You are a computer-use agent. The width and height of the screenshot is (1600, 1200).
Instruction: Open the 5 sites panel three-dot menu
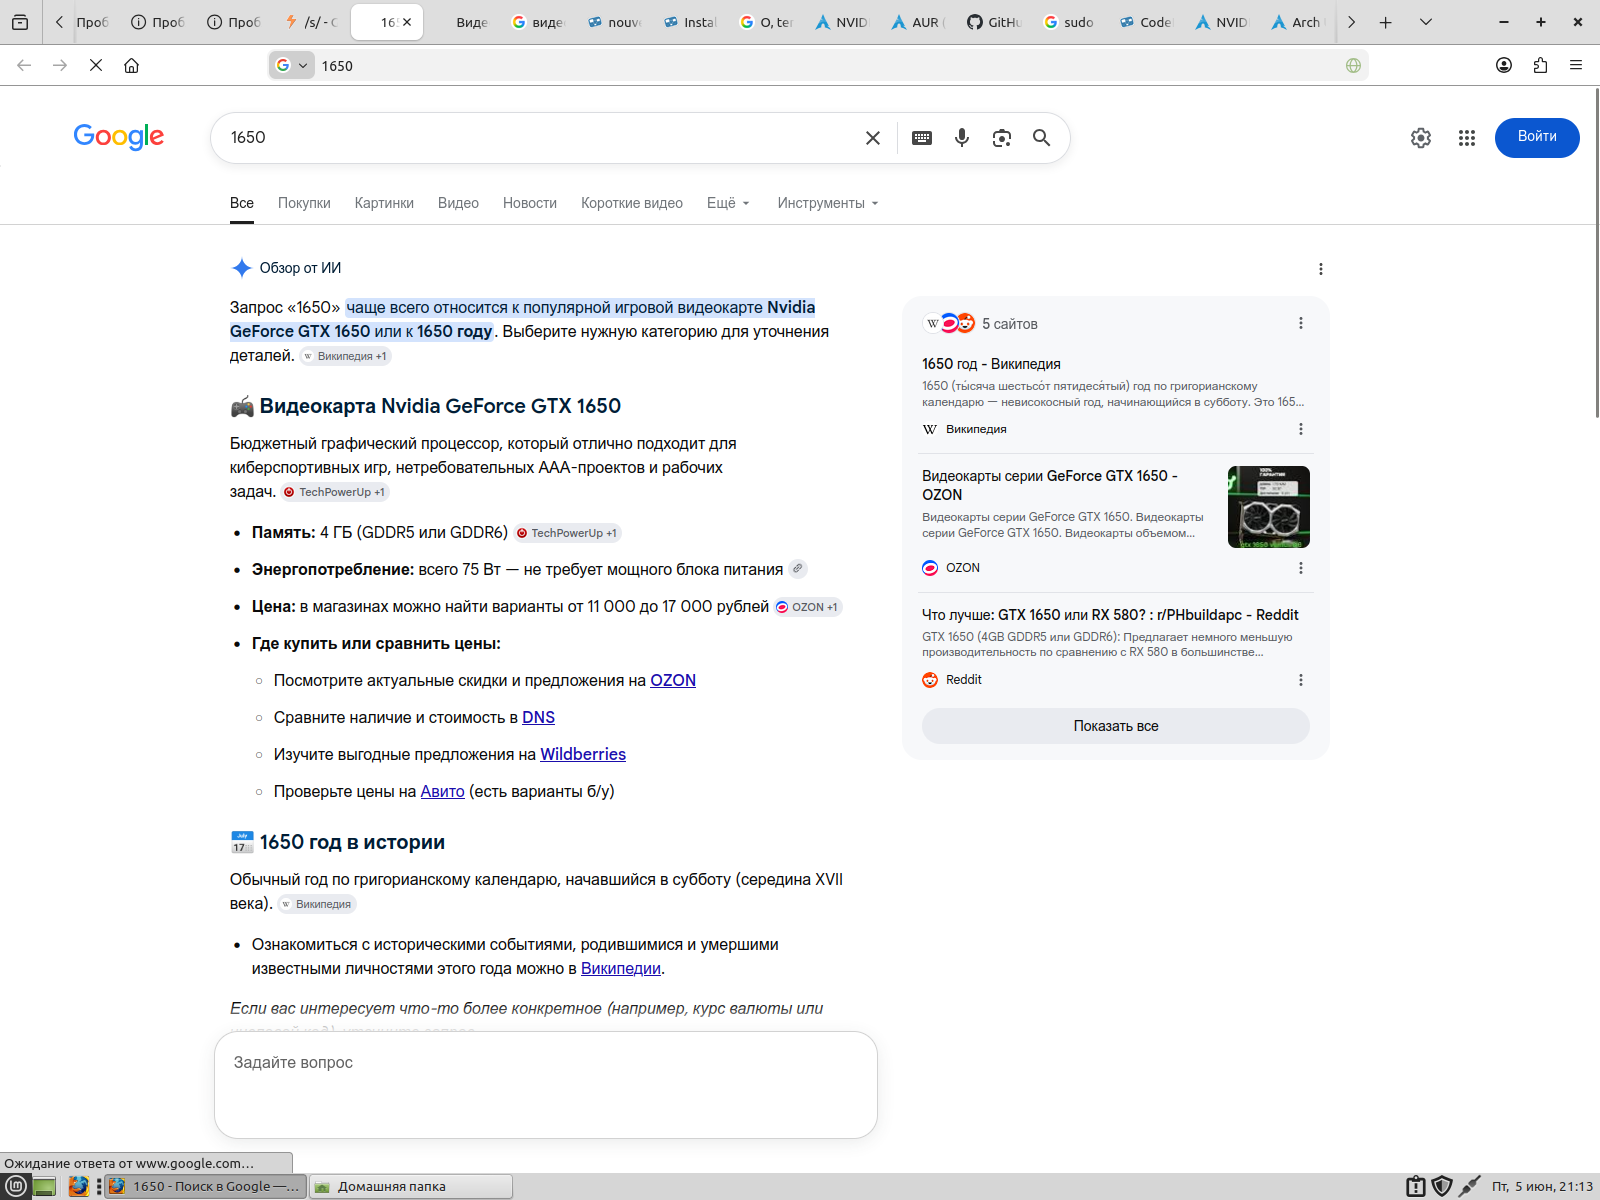pyautogui.click(x=1301, y=323)
